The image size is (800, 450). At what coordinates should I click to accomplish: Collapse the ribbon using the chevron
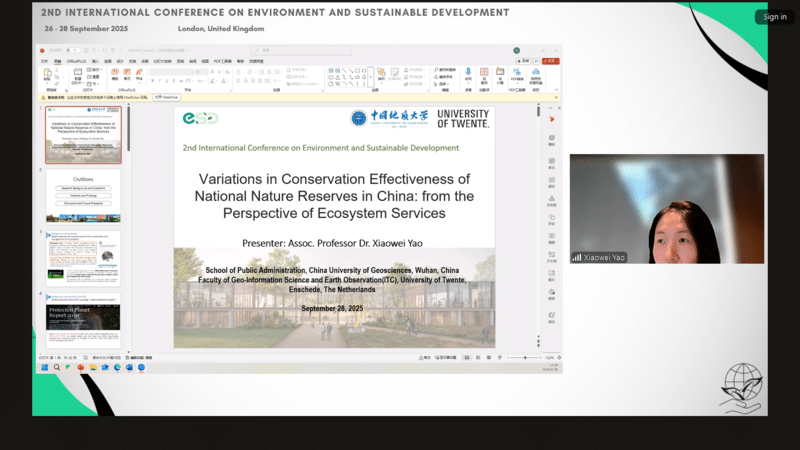click(x=556, y=88)
